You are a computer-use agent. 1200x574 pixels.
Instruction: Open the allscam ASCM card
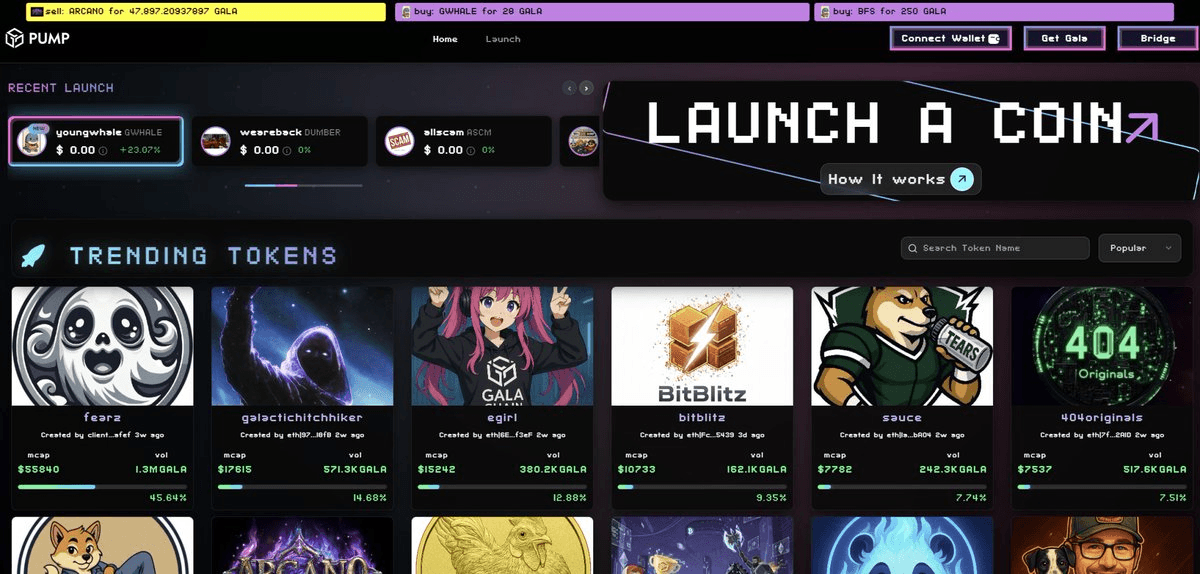464,141
